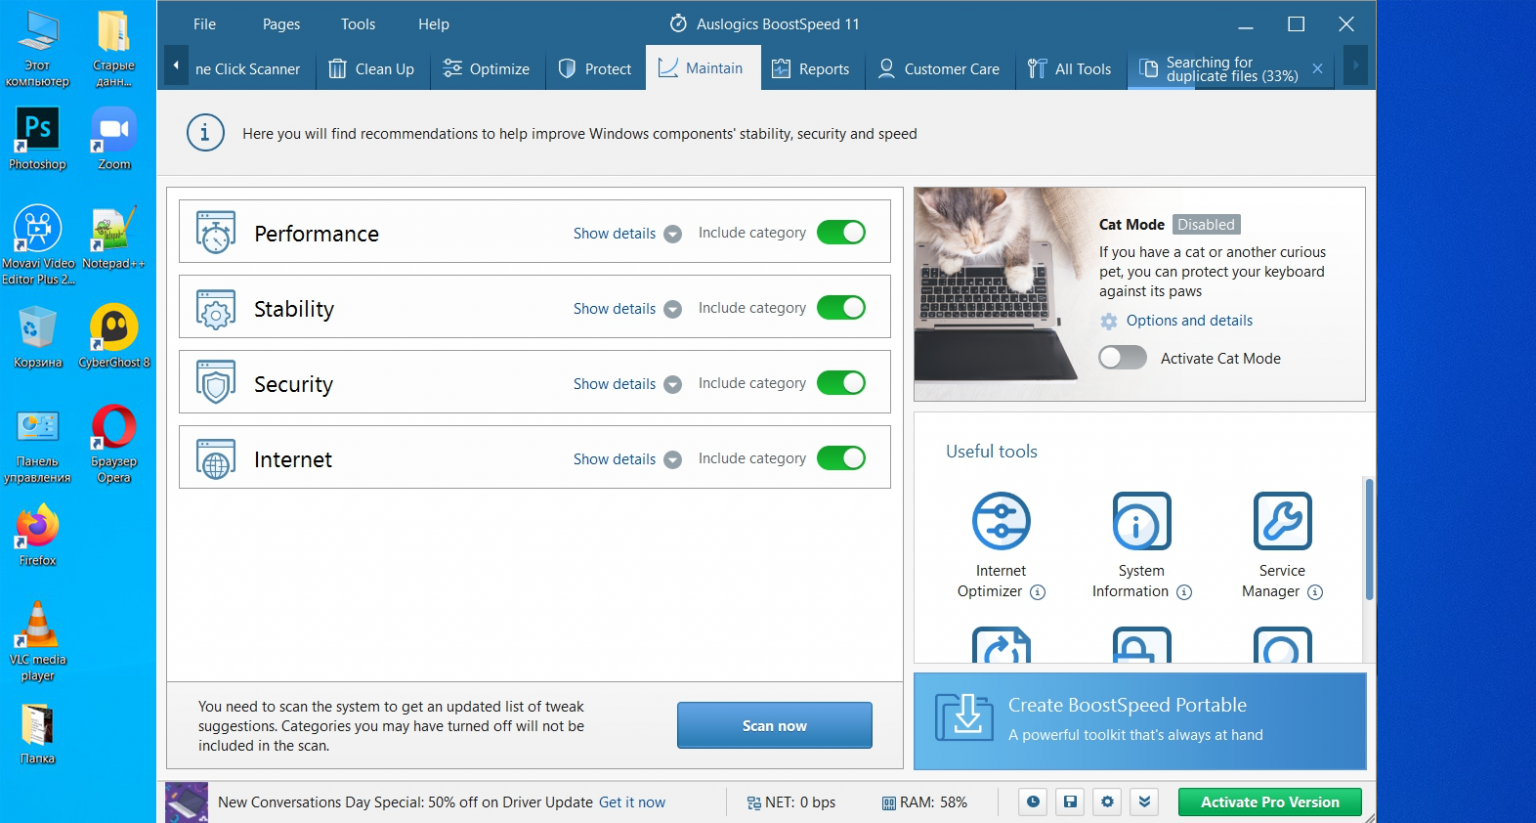Click the Security category shield icon
Image resolution: width=1536 pixels, height=823 pixels.
(216, 383)
